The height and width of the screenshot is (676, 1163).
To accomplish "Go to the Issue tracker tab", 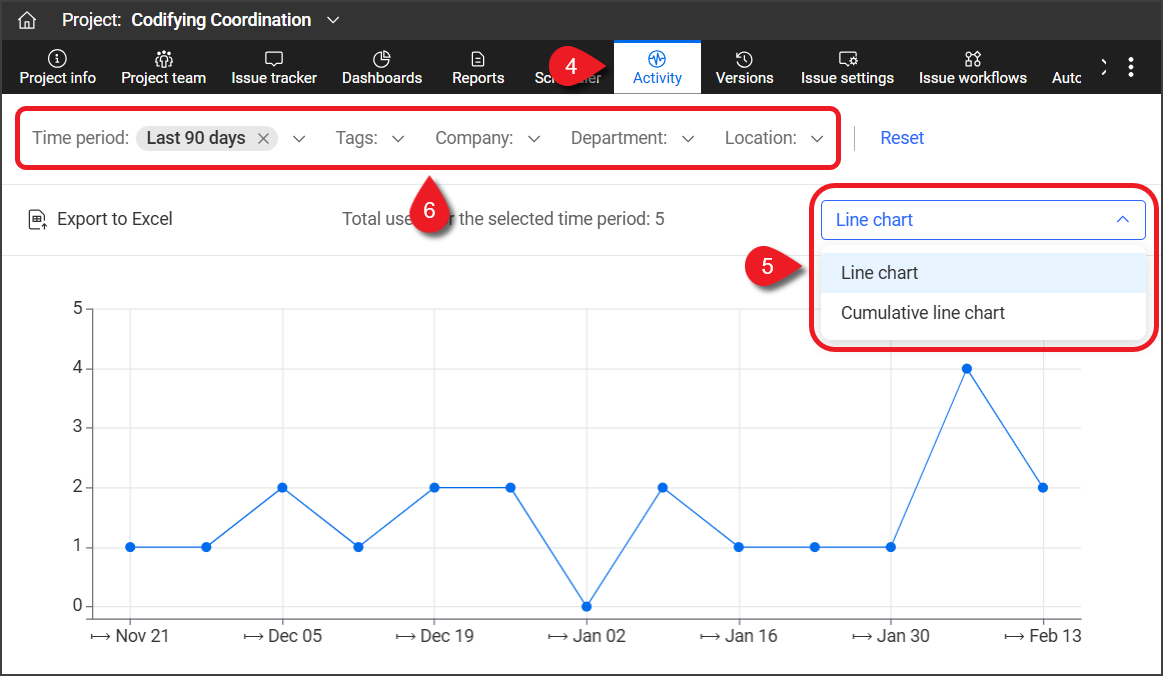I will click(274, 67).
